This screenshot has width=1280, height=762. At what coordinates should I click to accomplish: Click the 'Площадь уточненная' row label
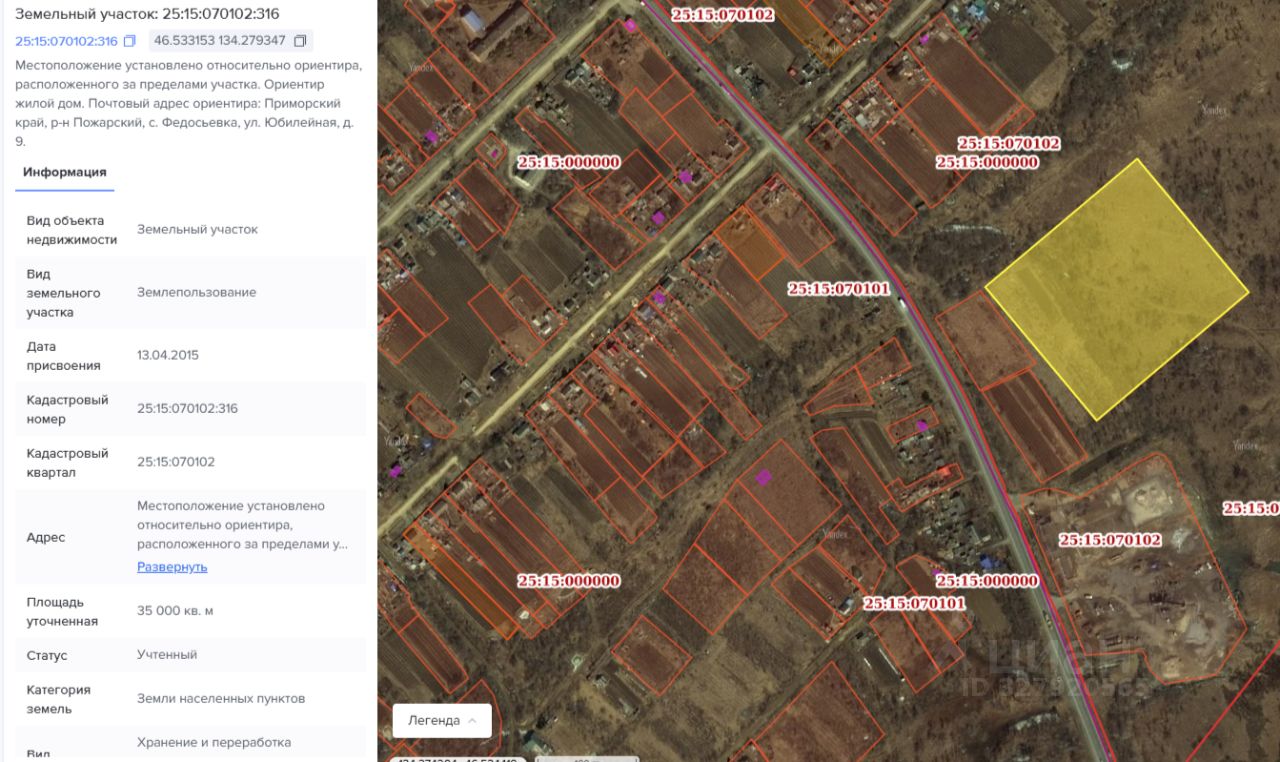62,612
